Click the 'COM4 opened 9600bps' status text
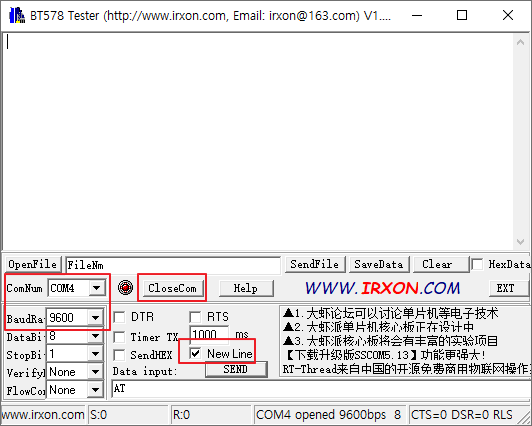532x426 pixels. [321, 414]
